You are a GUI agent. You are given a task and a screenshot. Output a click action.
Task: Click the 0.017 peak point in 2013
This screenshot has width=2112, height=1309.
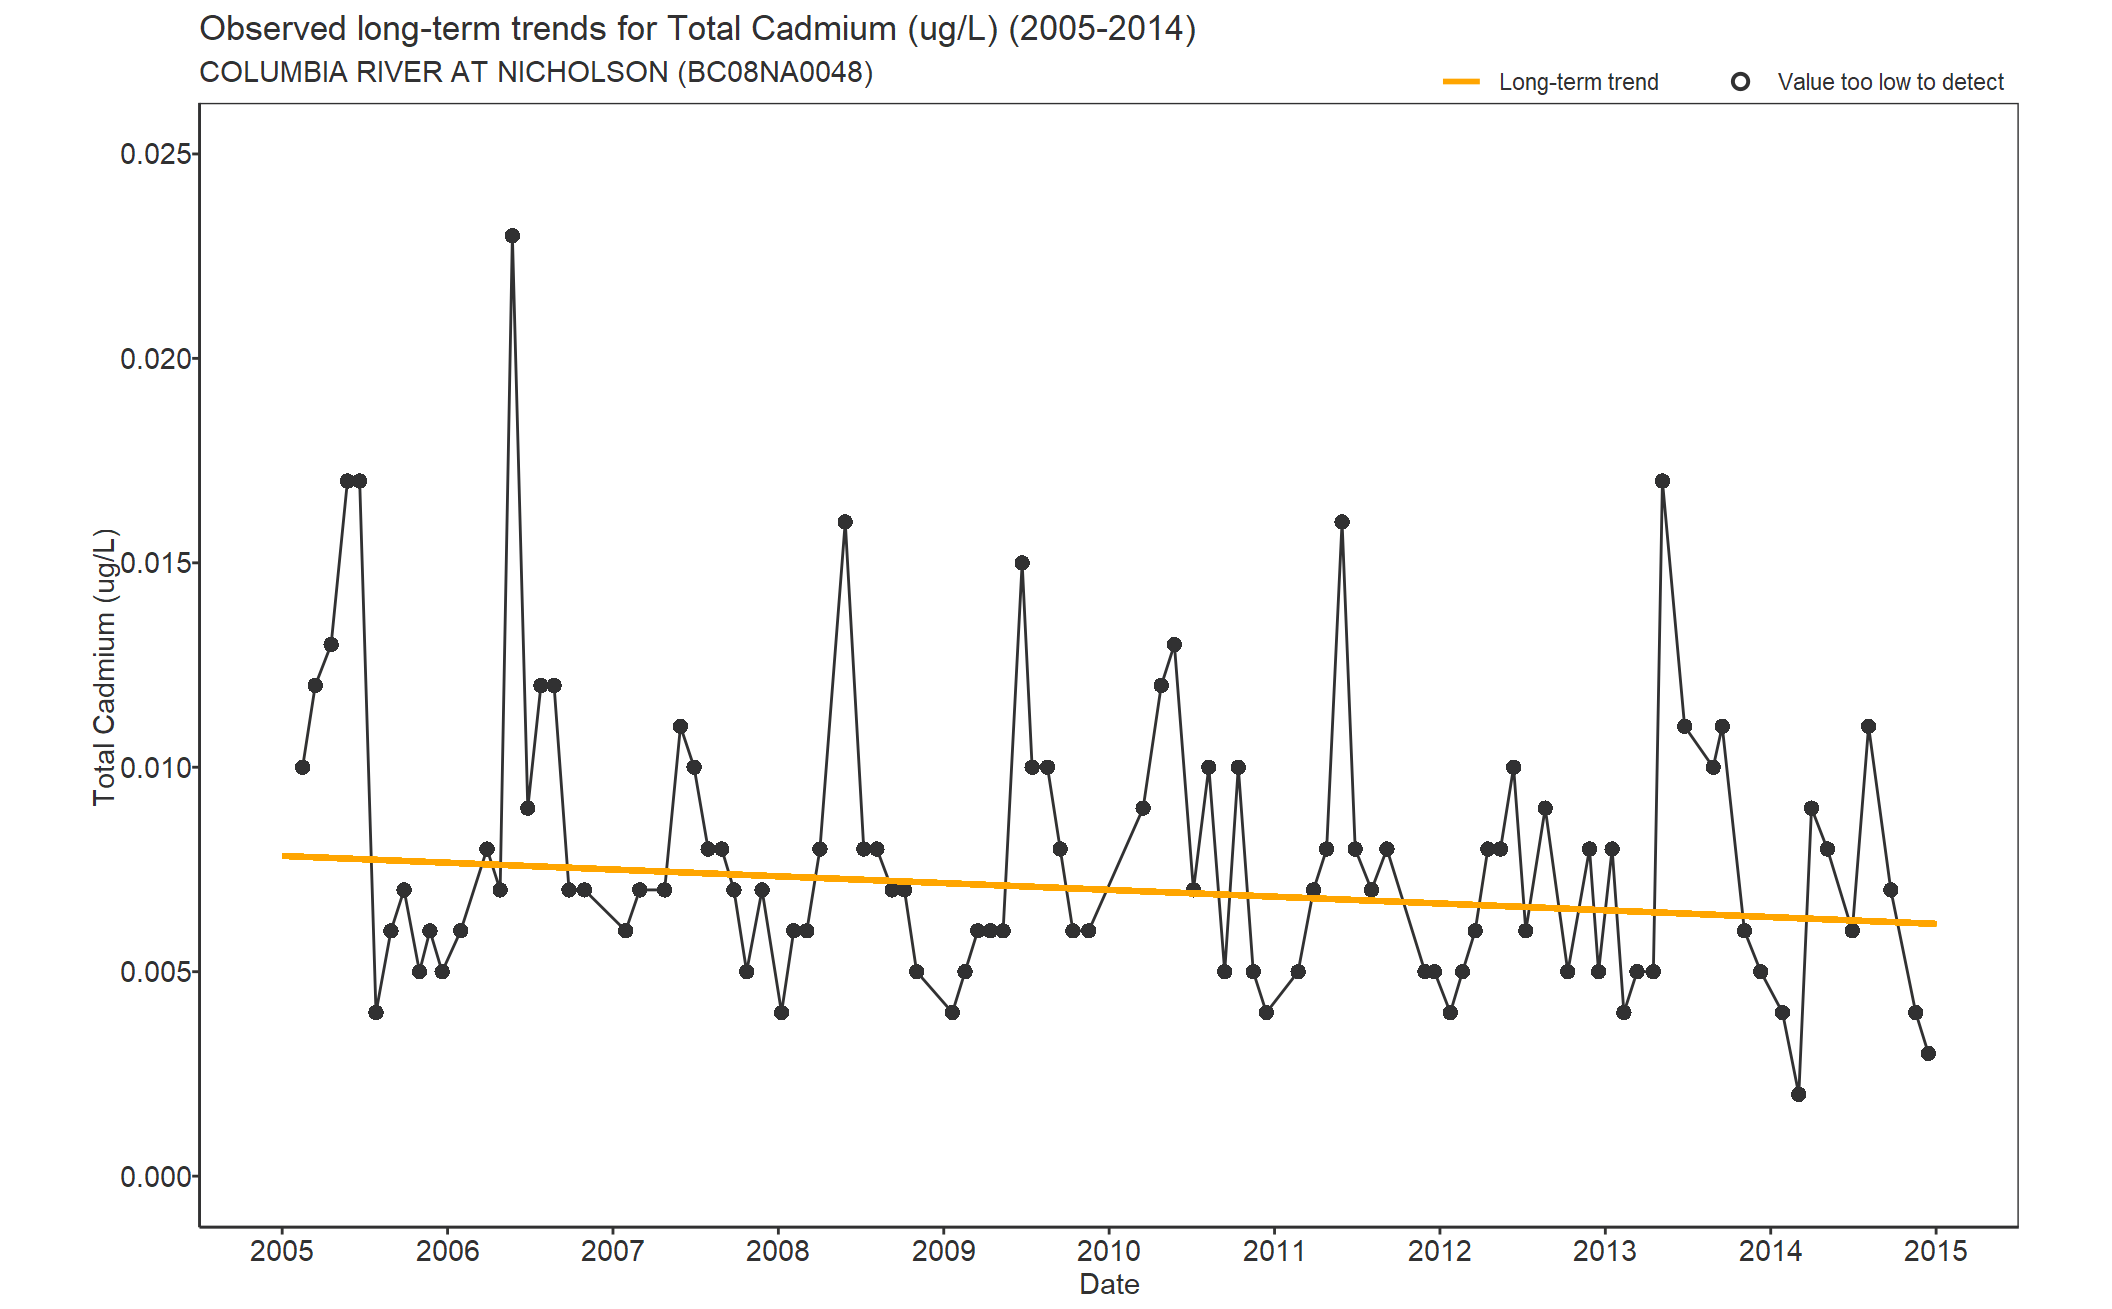(x=1662, y=481)
